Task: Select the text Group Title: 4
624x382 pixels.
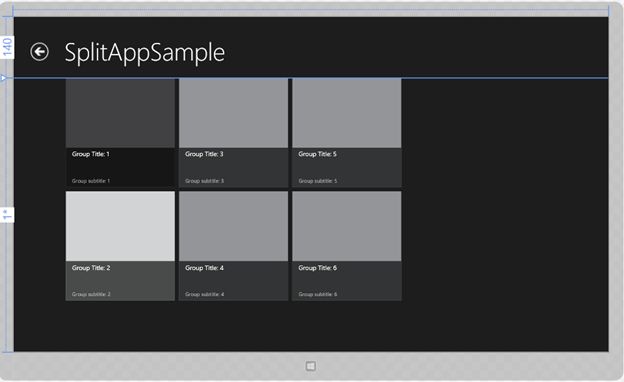Action: point(204,268)
